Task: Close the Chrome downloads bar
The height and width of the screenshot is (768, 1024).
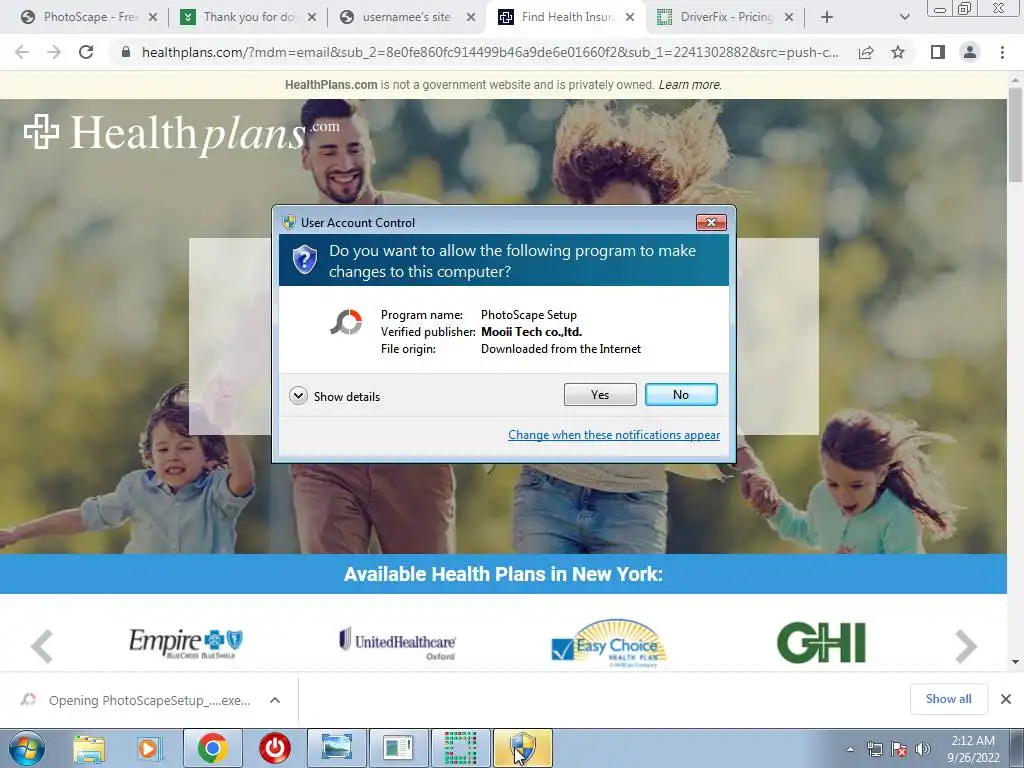Action: click(1006, 699)
